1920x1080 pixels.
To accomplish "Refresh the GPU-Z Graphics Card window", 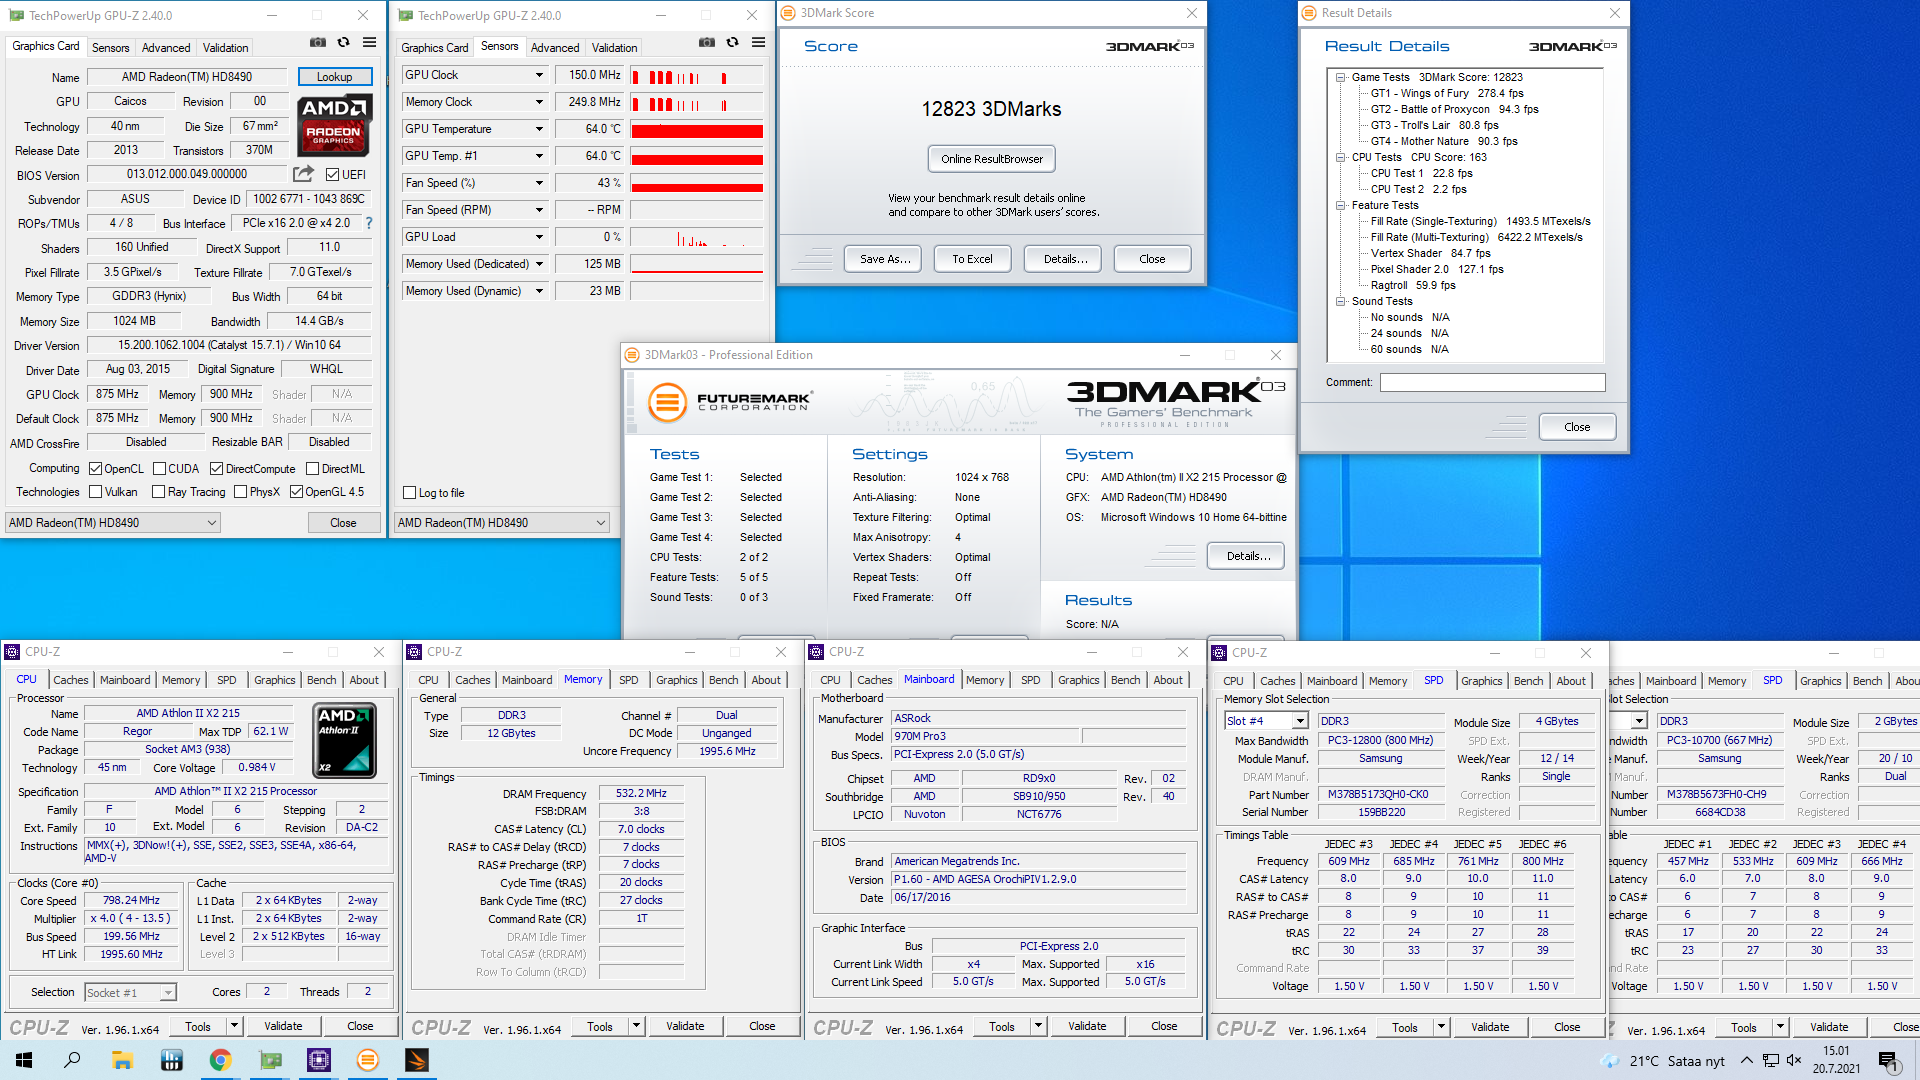I will [343, 43].
